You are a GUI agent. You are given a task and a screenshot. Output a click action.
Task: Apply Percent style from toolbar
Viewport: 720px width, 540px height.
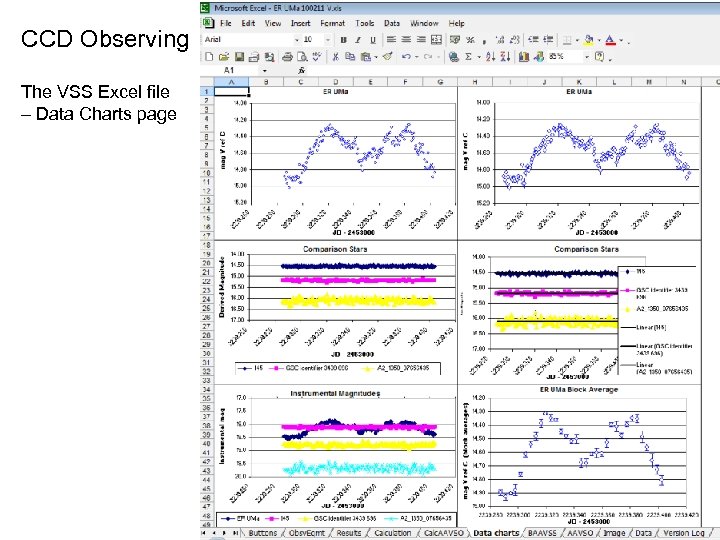pos(470,40)
